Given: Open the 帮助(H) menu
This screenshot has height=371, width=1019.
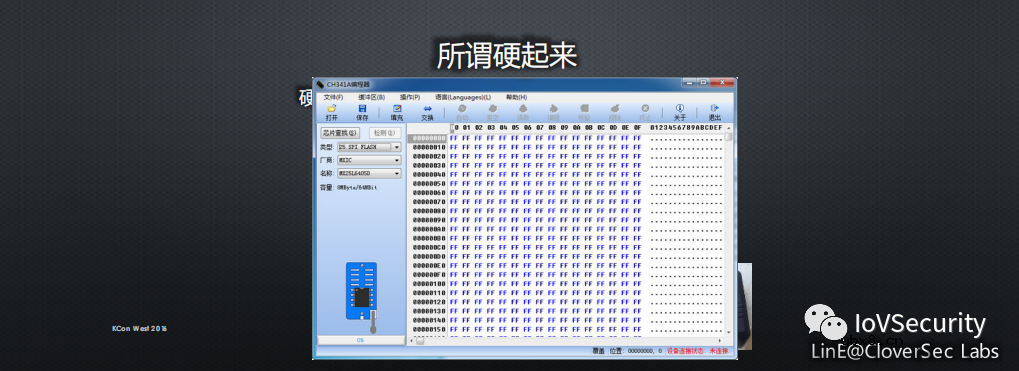Looking at the screenshot, I should point(516,97).
